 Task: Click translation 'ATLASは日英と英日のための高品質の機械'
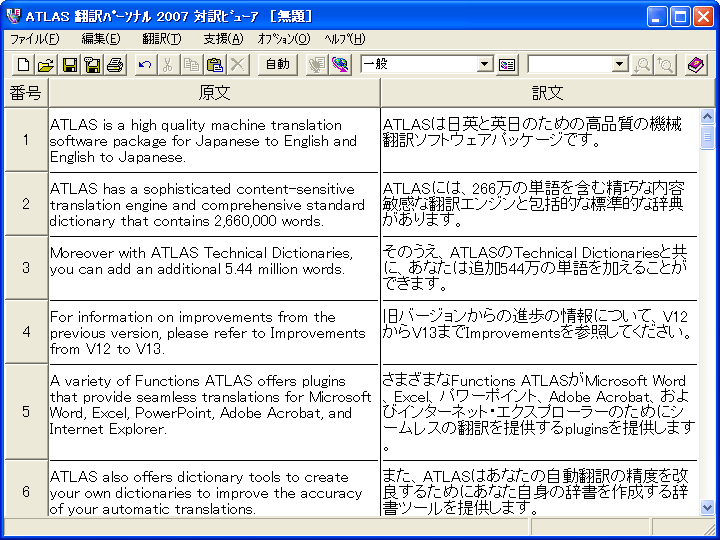532,125
